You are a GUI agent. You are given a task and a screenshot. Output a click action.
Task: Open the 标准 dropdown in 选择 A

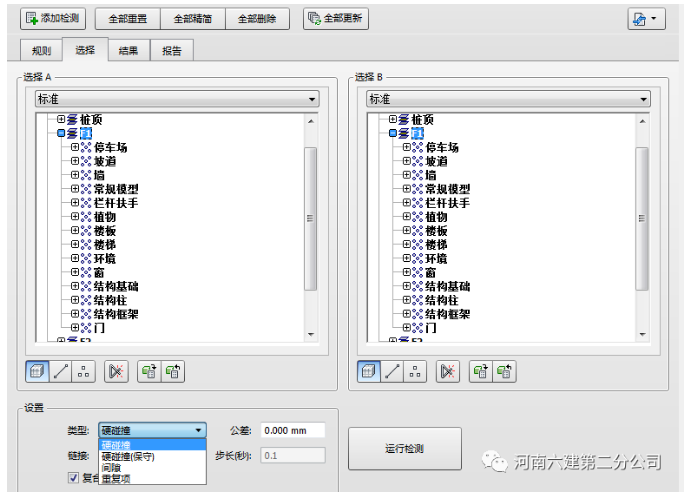[177, 99]
